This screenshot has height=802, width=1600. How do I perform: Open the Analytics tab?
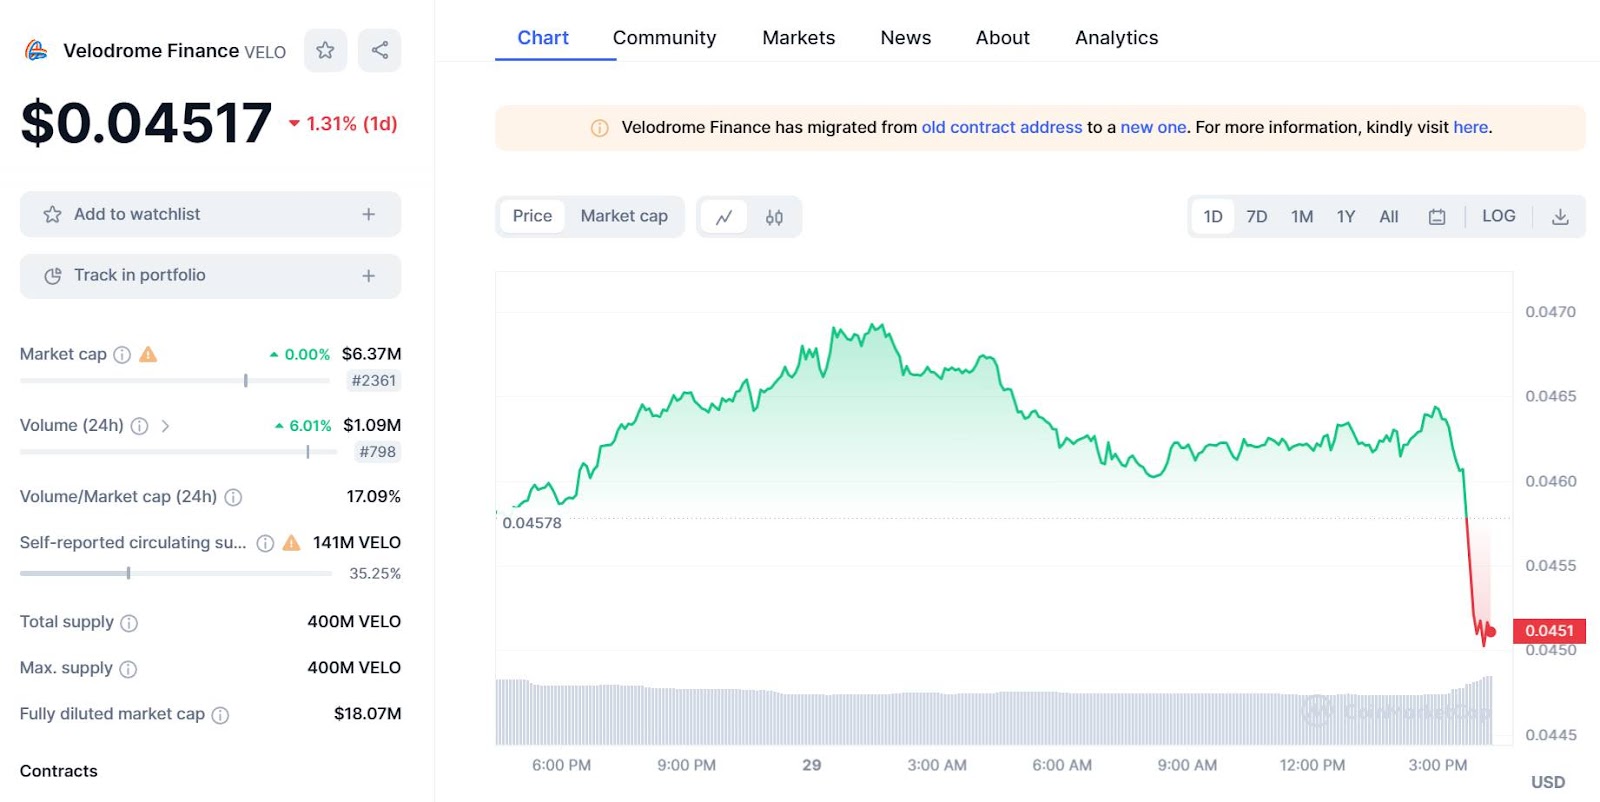point(1116,38)
